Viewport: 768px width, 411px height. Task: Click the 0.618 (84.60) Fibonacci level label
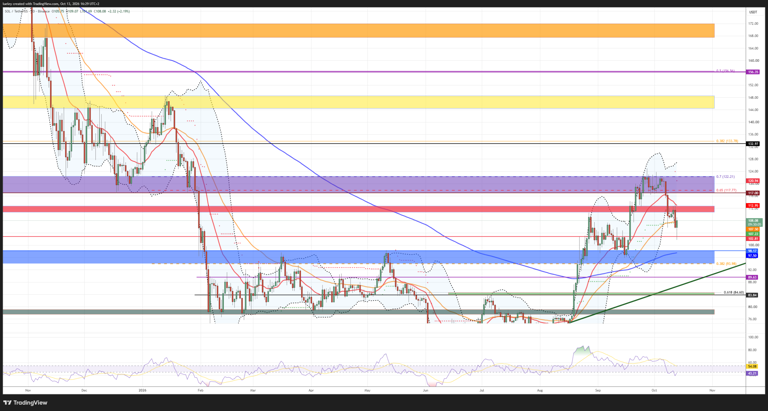(x=734, y=292)
